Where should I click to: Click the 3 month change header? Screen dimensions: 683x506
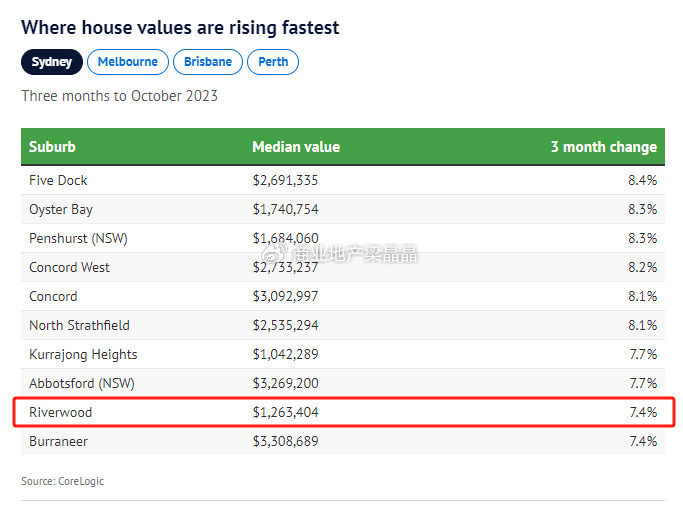coord(603,147)
